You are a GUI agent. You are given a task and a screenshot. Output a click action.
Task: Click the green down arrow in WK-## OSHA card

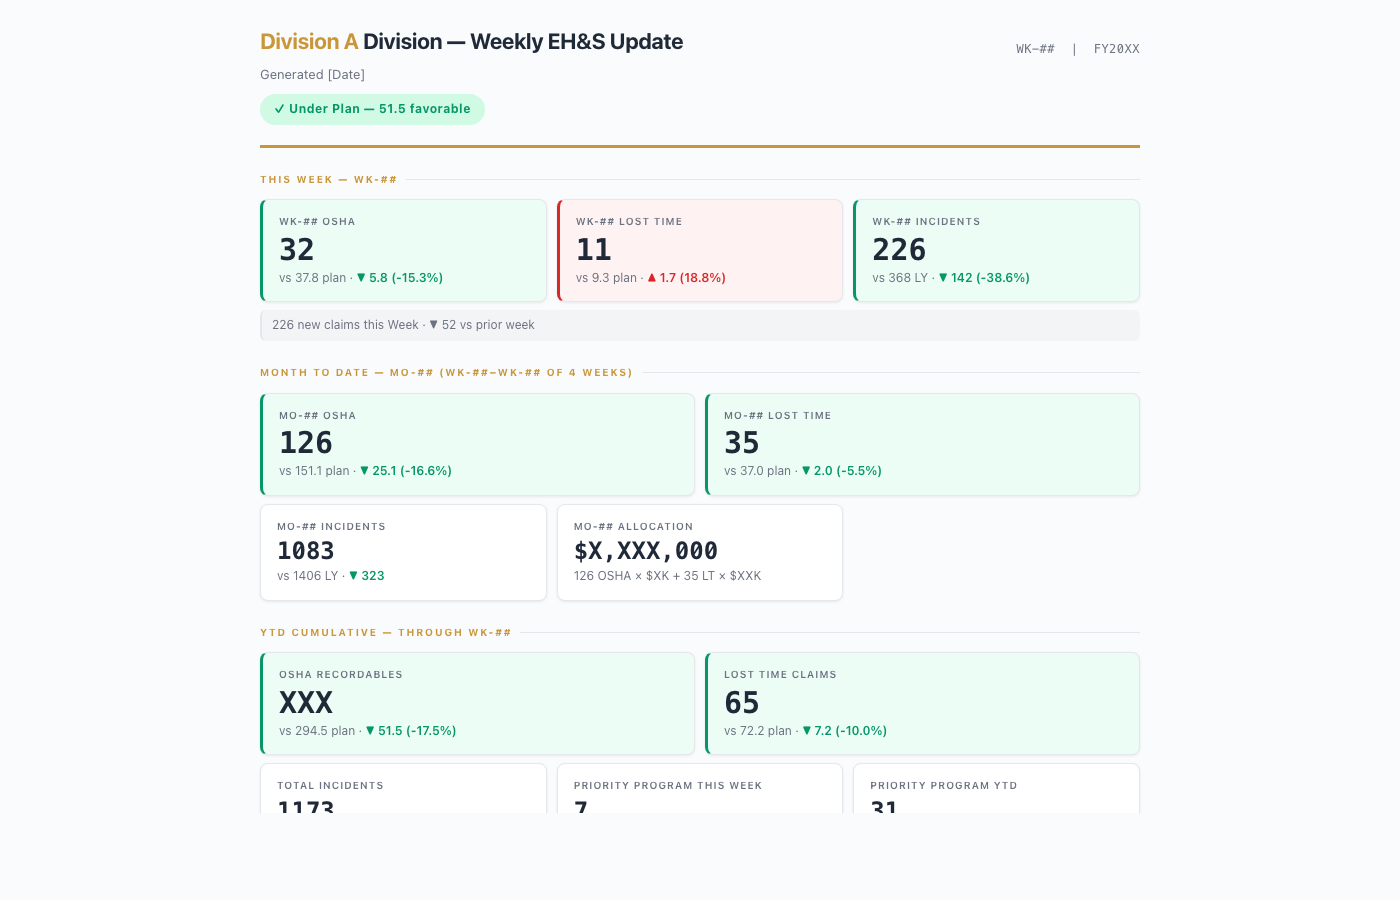(x=361, y=278)
